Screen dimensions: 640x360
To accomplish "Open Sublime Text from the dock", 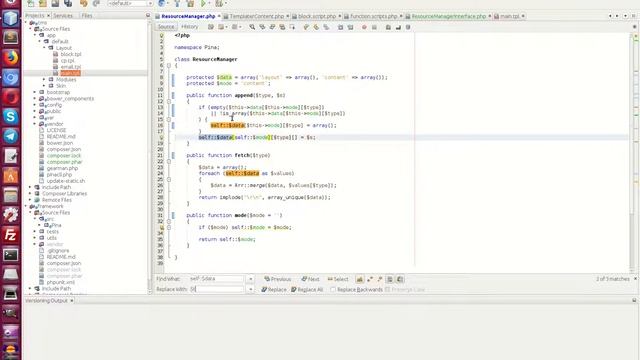I will [x=11, y=38].
